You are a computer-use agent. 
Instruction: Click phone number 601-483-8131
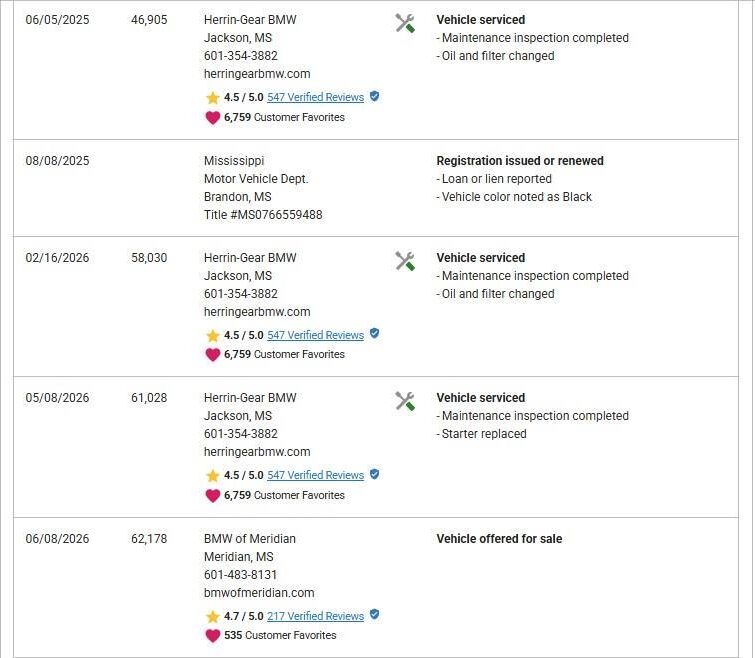240,575
